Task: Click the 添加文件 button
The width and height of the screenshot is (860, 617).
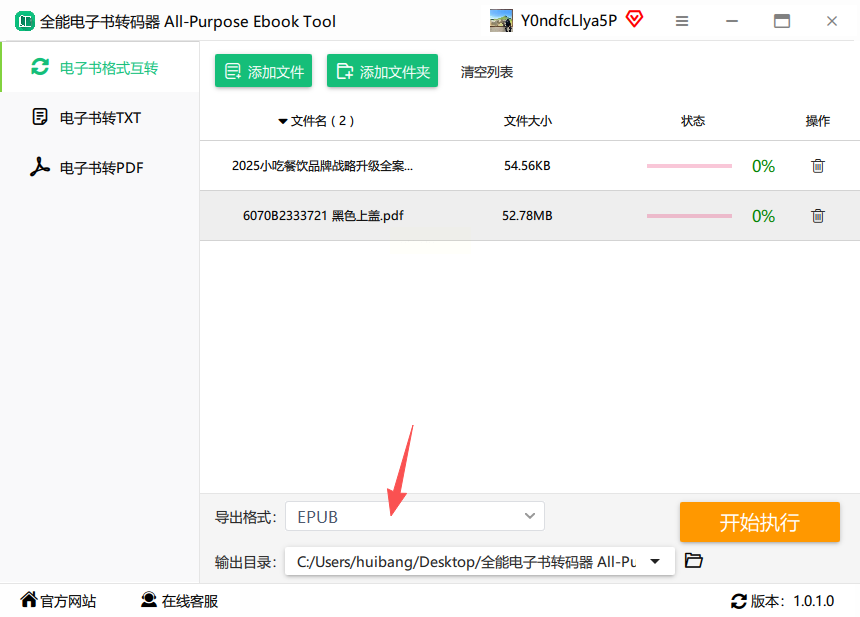Action: pyautogui.click(x=263, y=71)
